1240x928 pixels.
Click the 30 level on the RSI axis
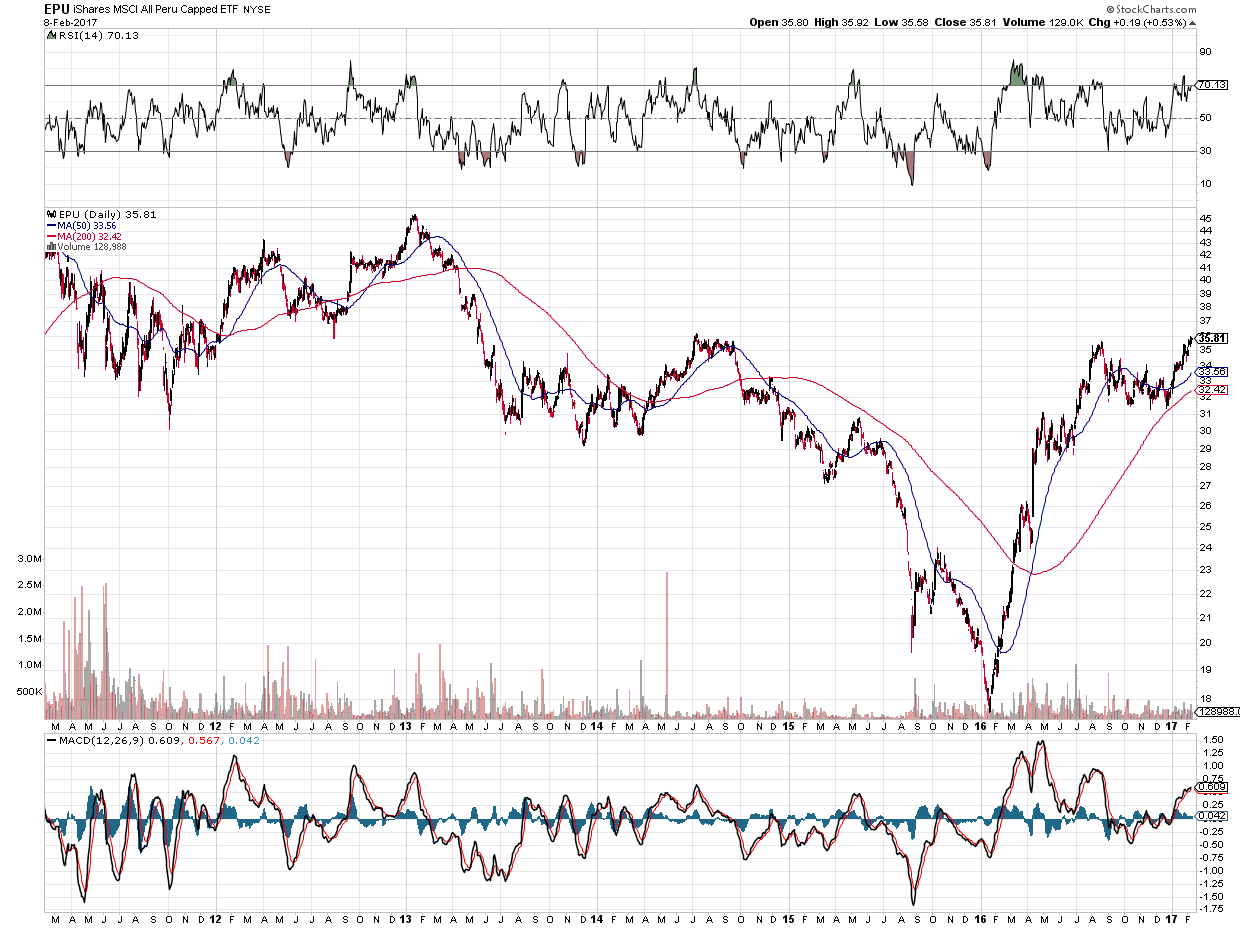tap(1205, 151)
